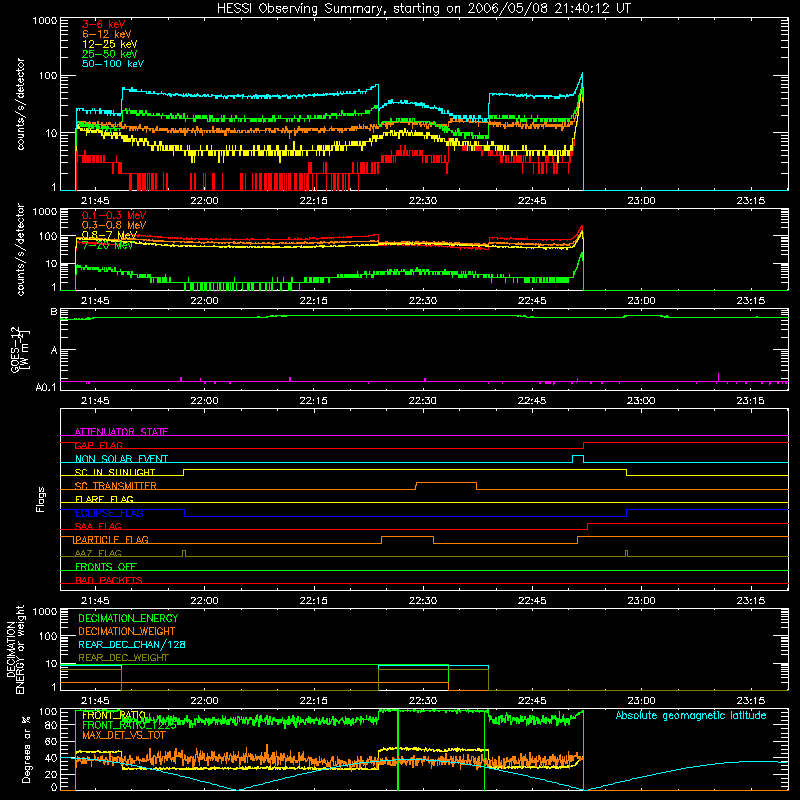Select the MAX_DET_VS_TOT legend label
Screen dimensions: 800x800
pos(123,735)
